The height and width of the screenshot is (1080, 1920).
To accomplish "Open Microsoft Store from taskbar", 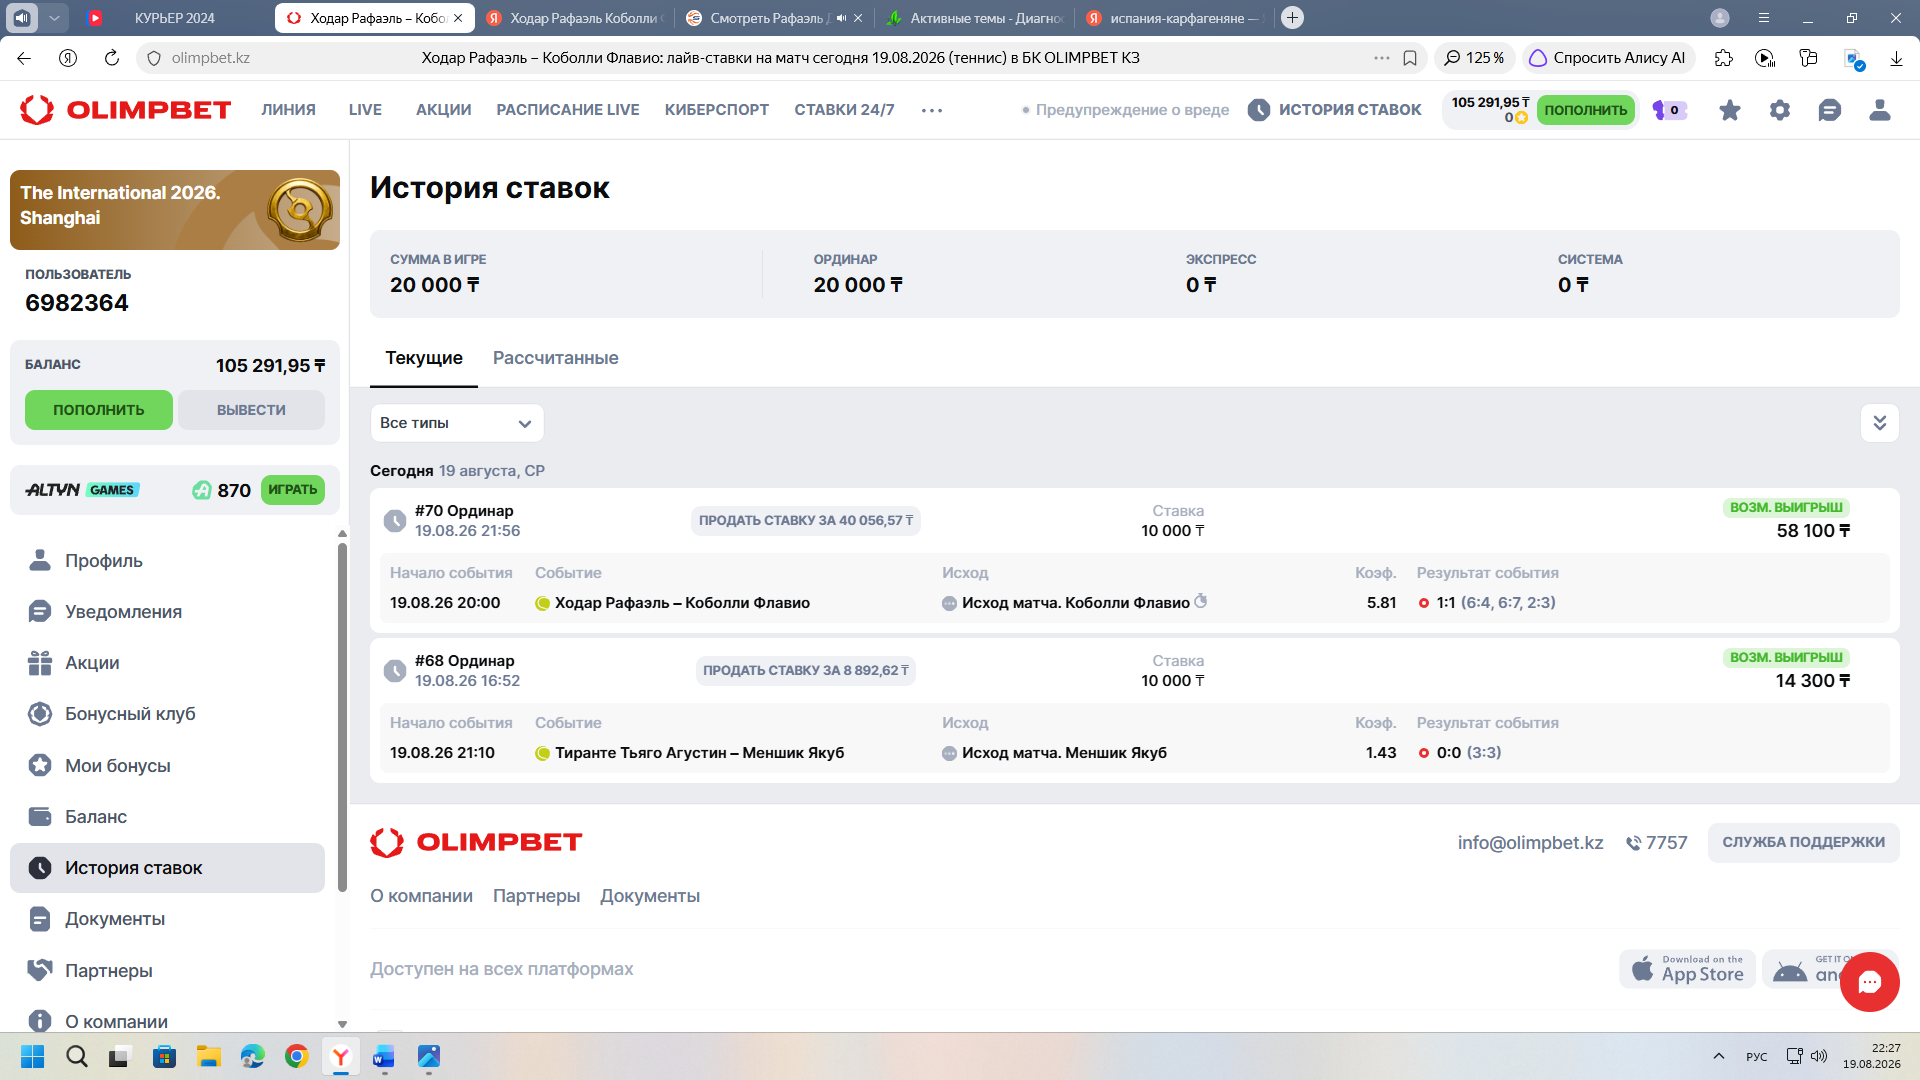I will pyautogui.click(x=164, y=1056).
